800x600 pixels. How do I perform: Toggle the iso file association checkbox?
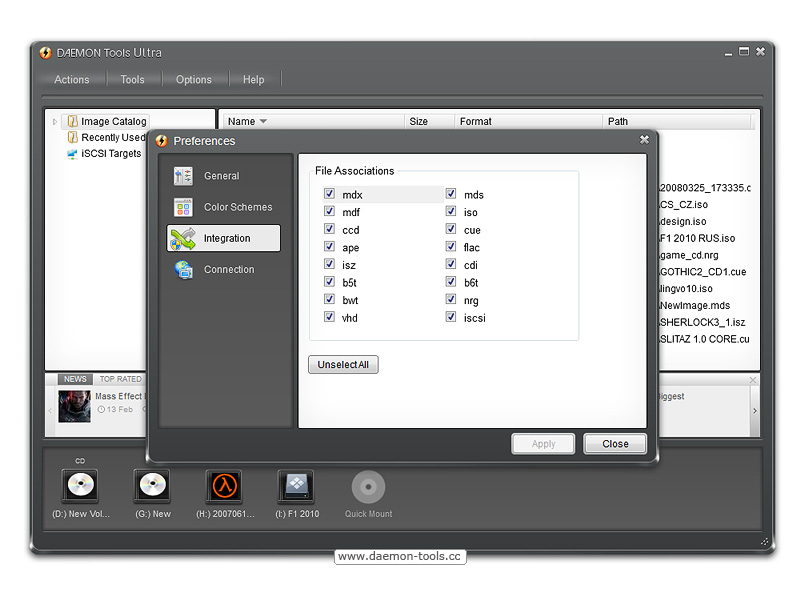click(451, 211)
